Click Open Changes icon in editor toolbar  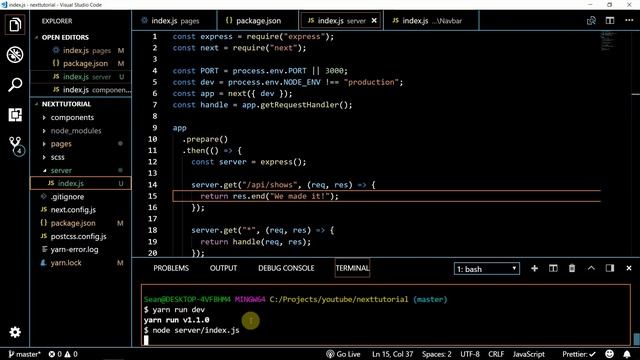tap(591, 20)
